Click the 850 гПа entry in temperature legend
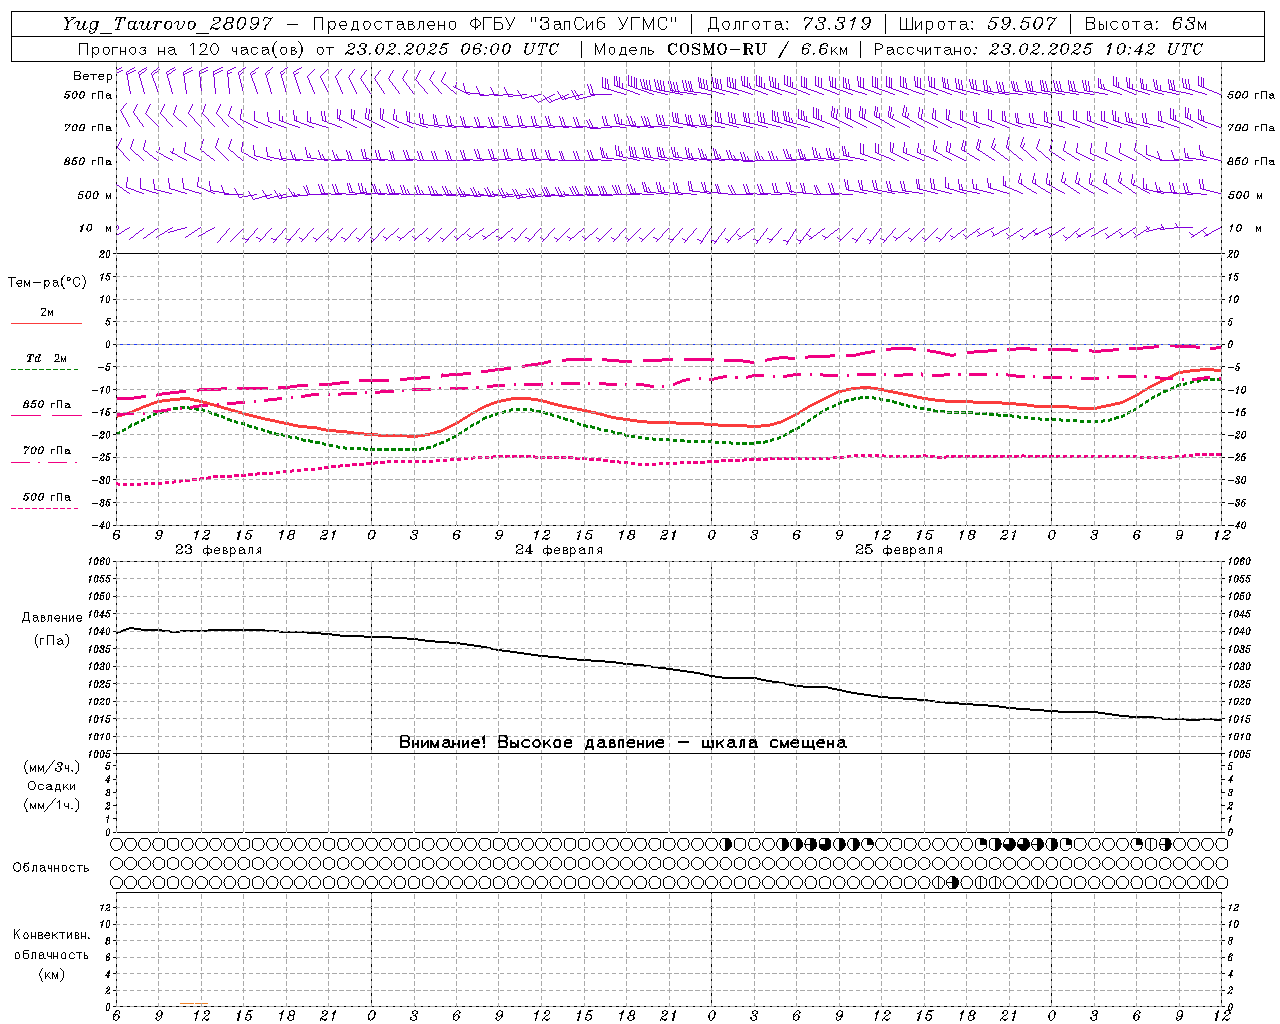 pos(46,409)
